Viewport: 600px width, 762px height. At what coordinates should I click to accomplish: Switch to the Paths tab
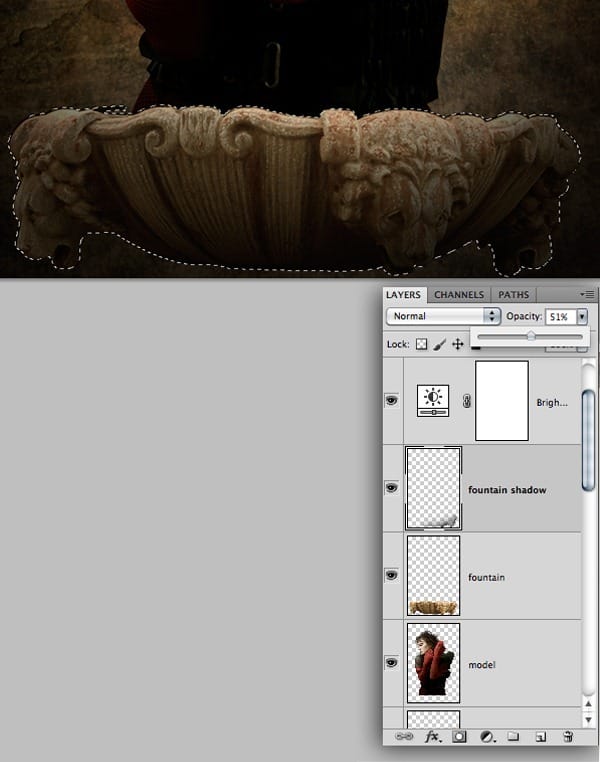click(514, 295)
